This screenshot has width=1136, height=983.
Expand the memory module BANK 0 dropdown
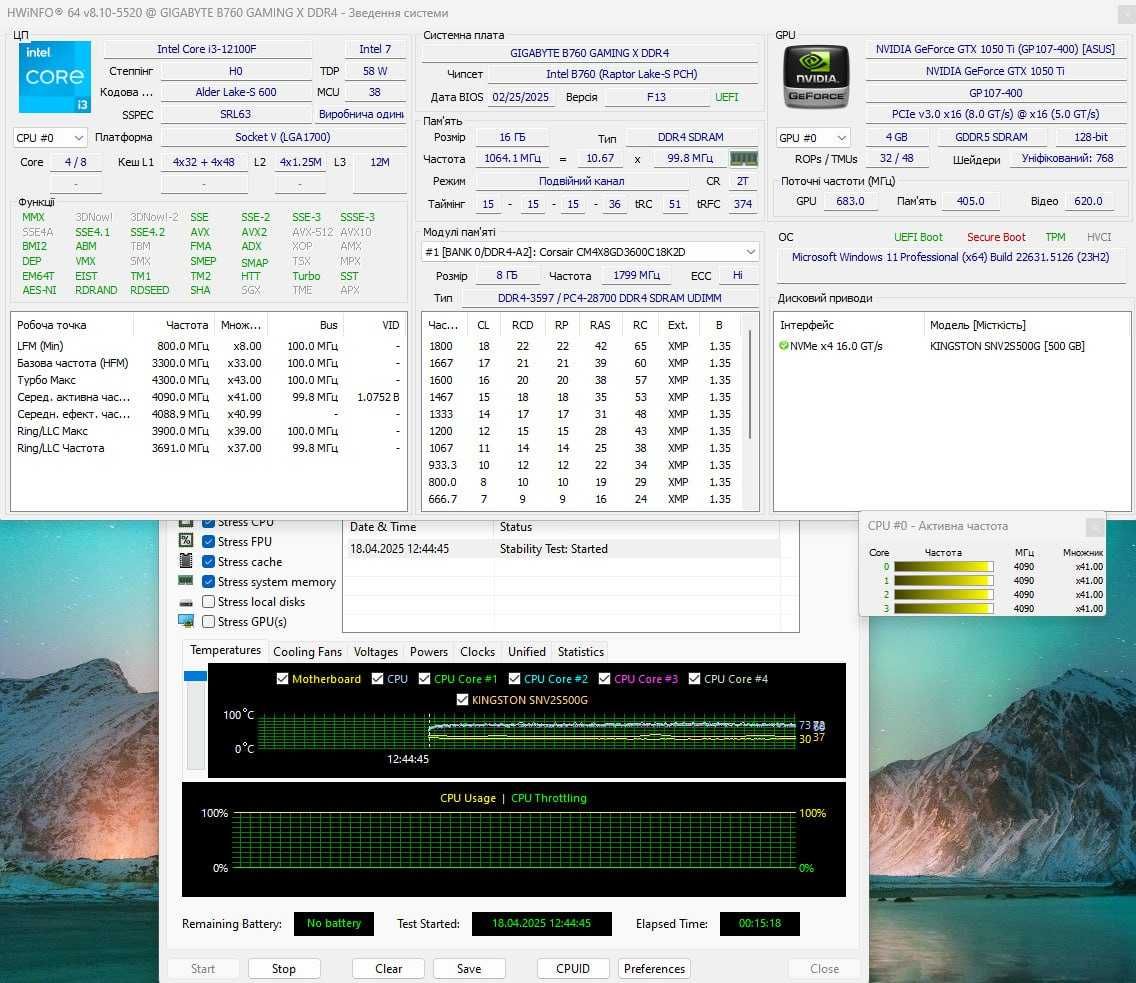coord(590,252)
